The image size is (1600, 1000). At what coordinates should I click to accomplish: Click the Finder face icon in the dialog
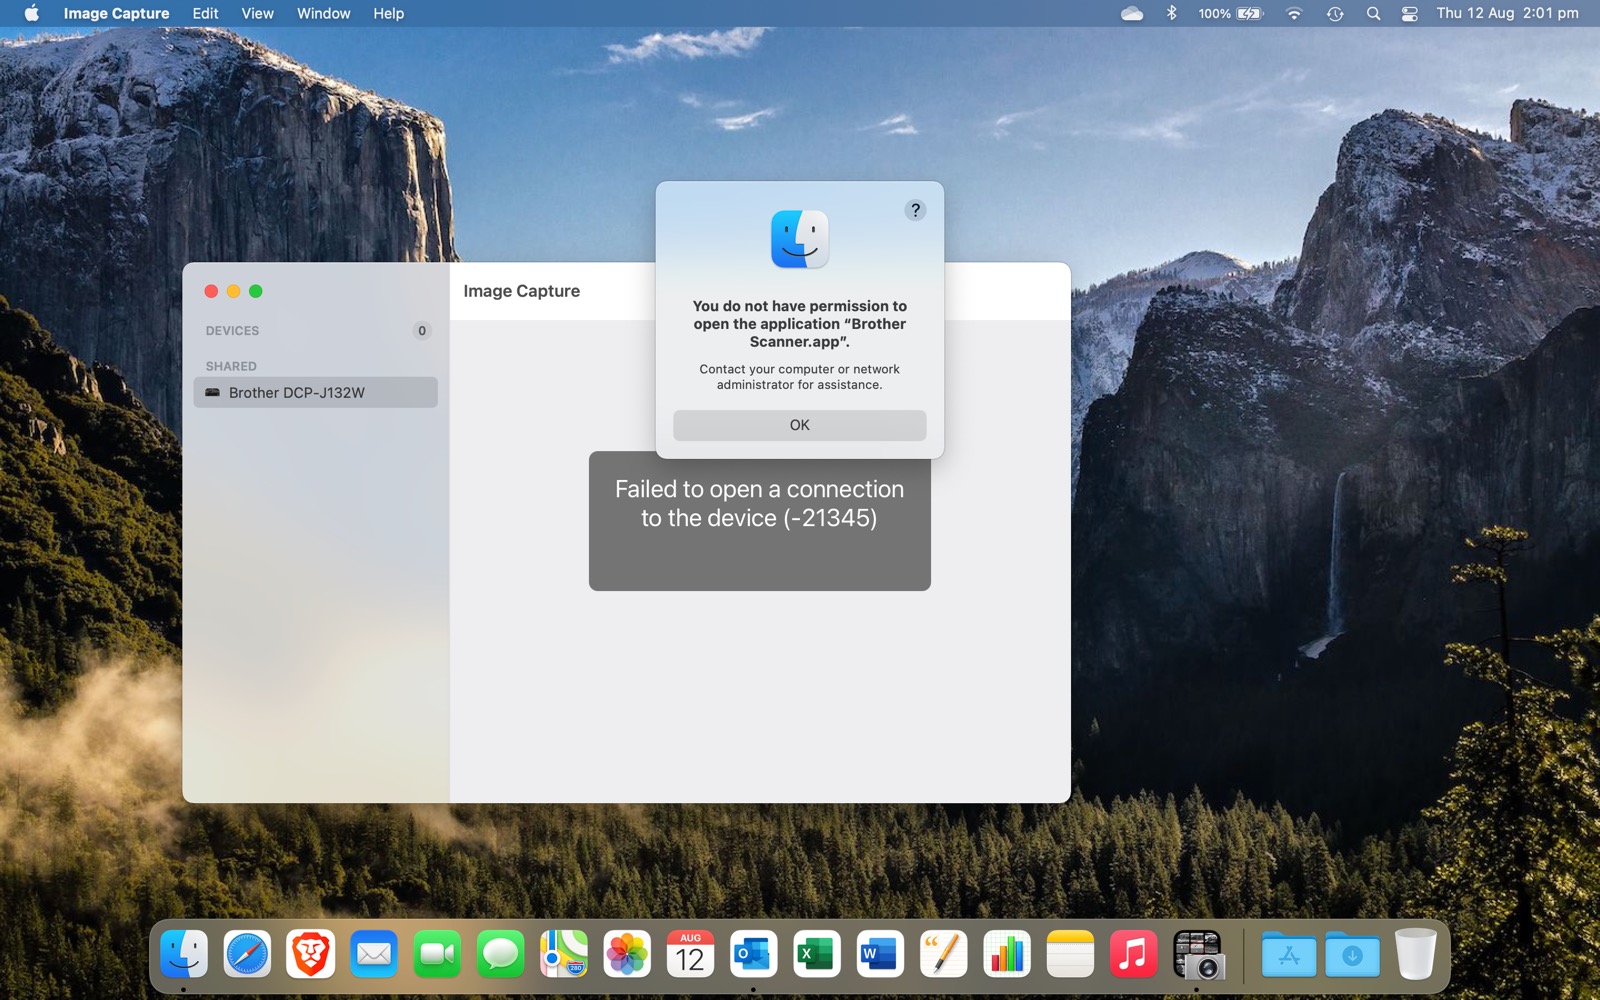[x=799, y=239]
